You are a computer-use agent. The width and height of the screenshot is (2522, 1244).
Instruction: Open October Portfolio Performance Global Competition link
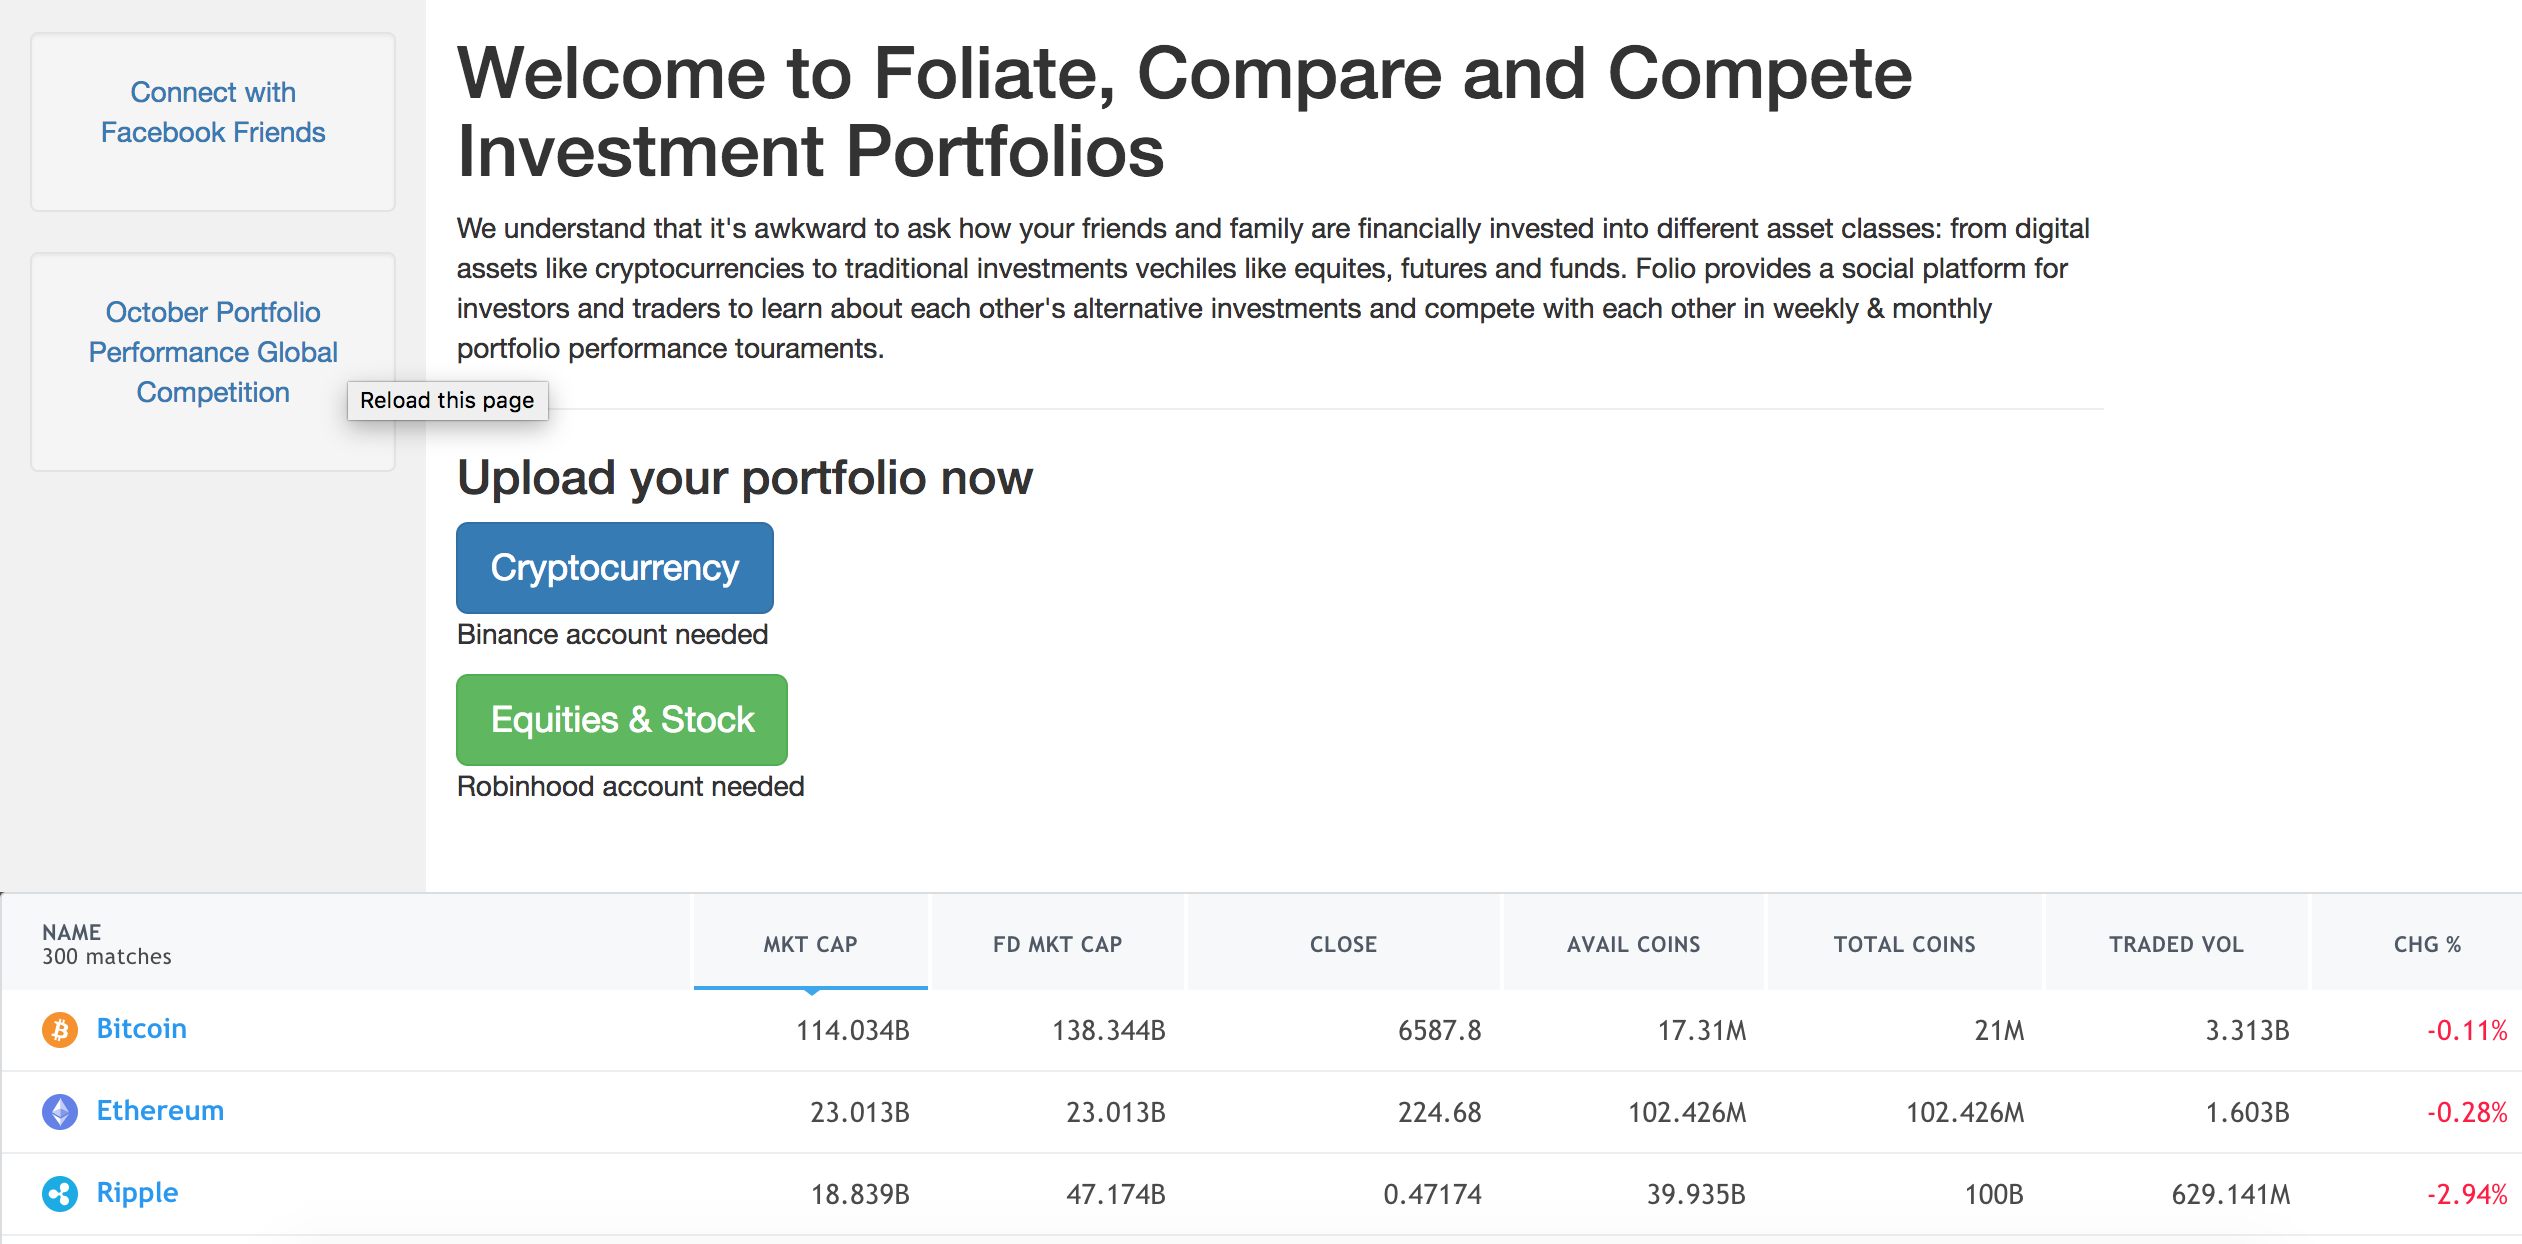pos(213,352)
